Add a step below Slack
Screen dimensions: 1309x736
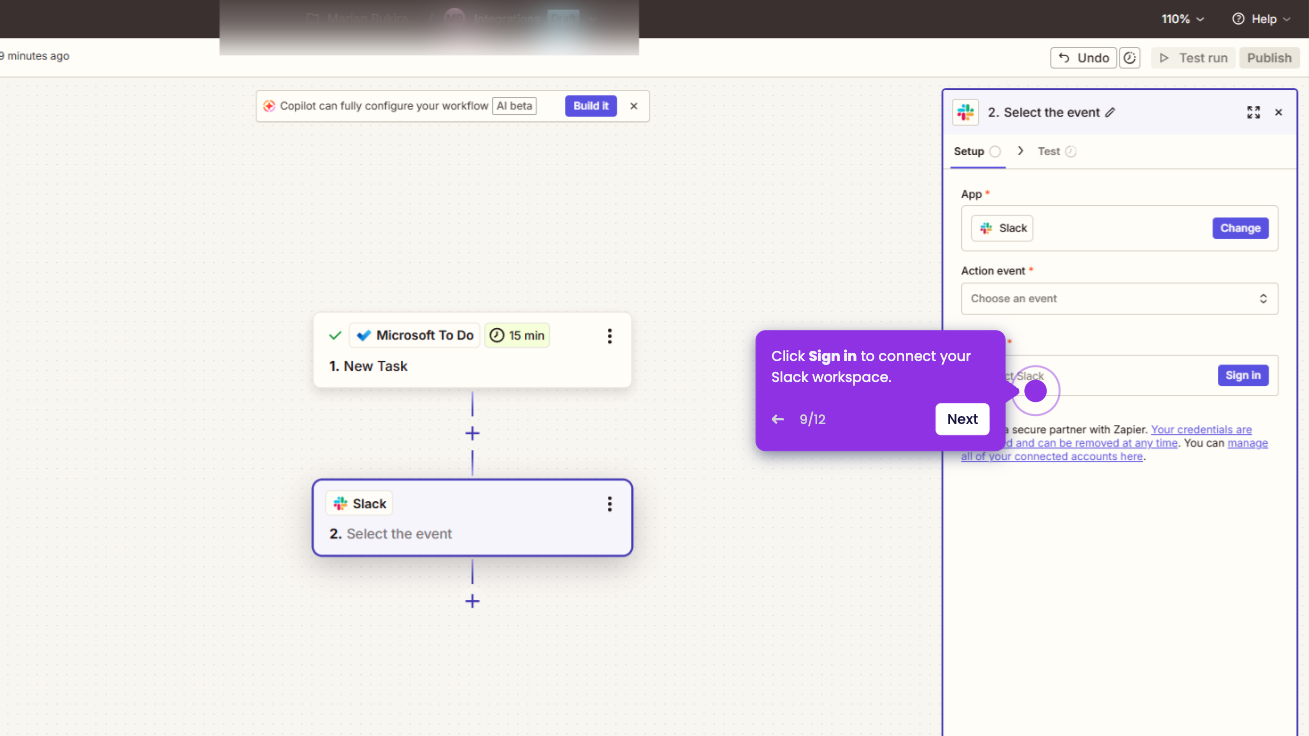[x=472, y=601]
